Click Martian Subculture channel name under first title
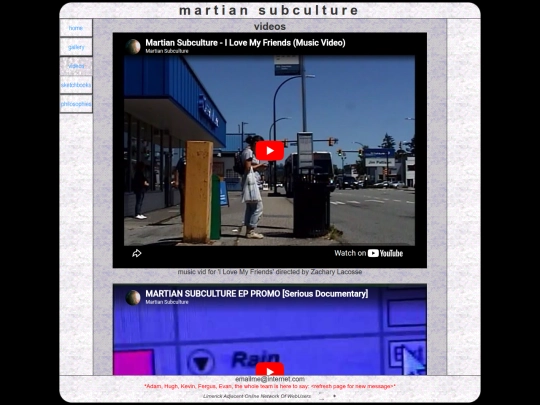 click(167, 51)
